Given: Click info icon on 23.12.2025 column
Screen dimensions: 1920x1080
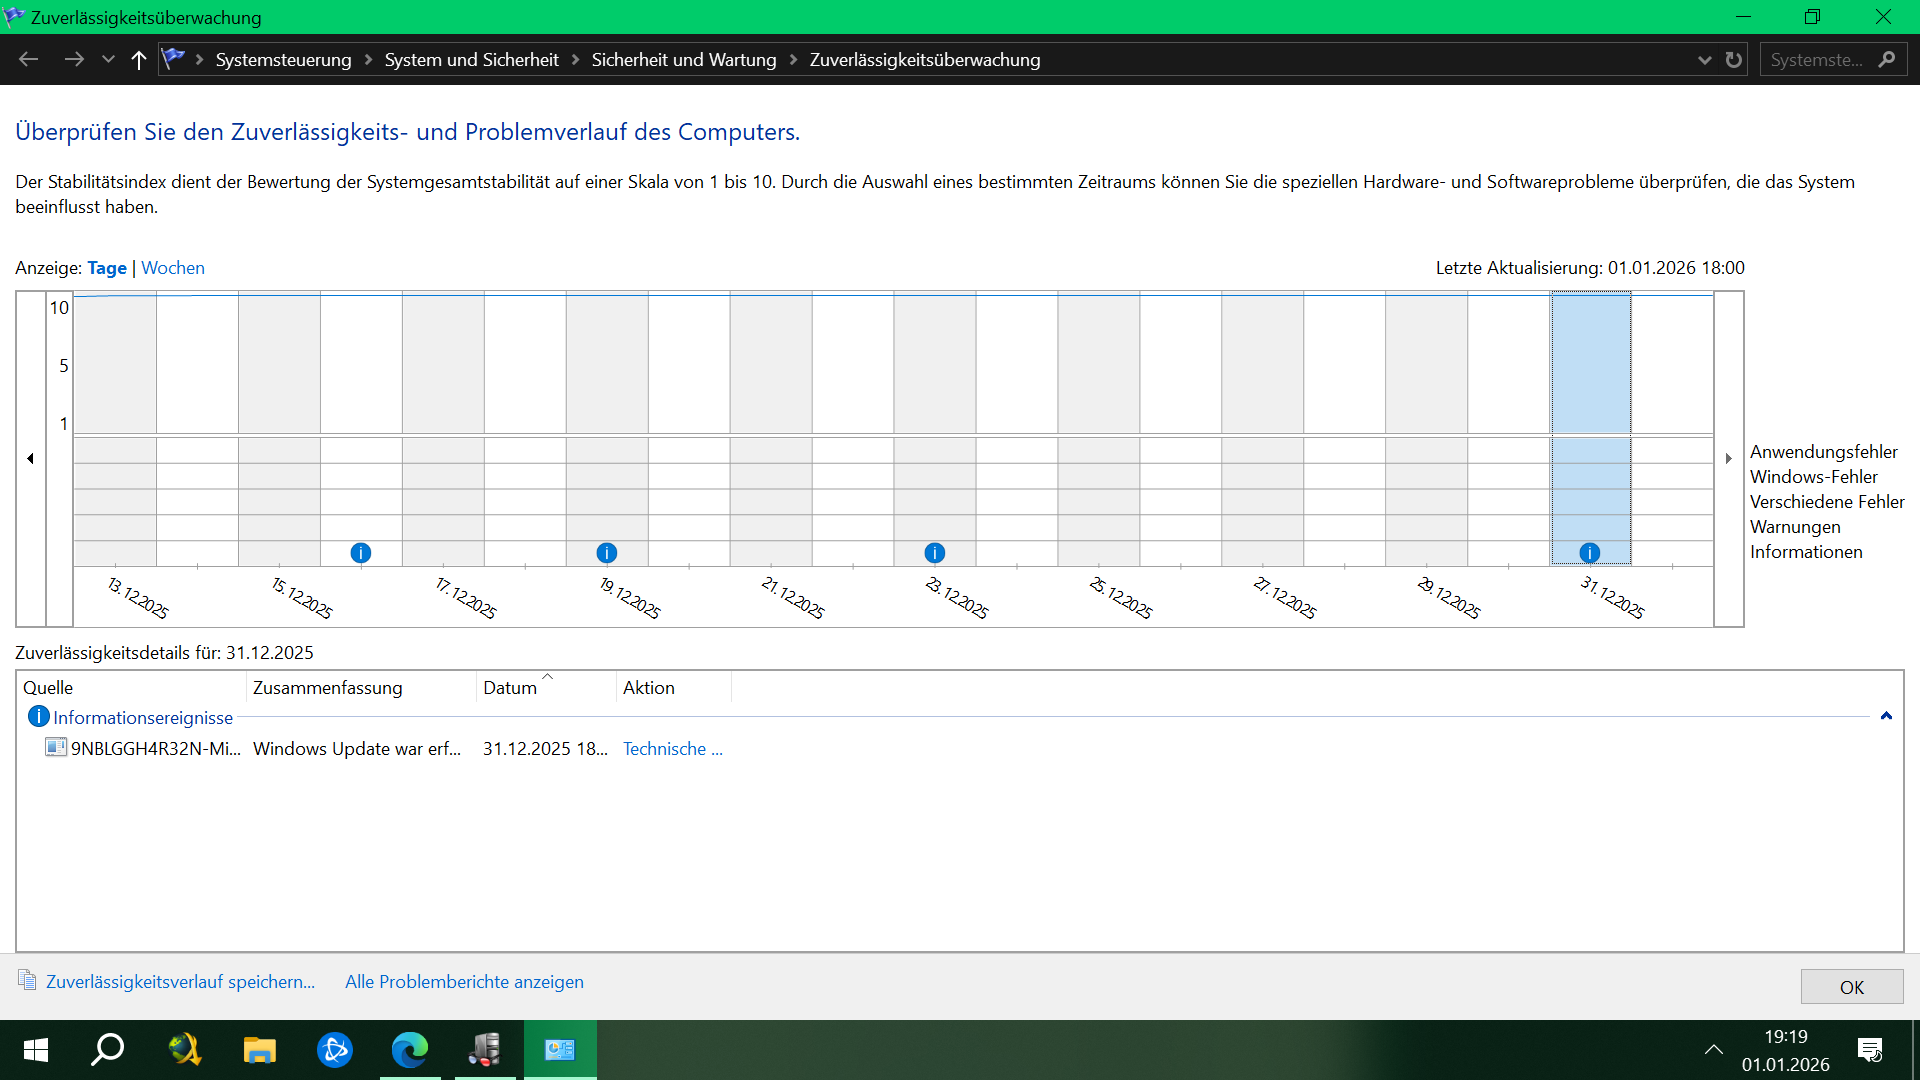Looking at the screenshot, I should (x=934, y=553).
